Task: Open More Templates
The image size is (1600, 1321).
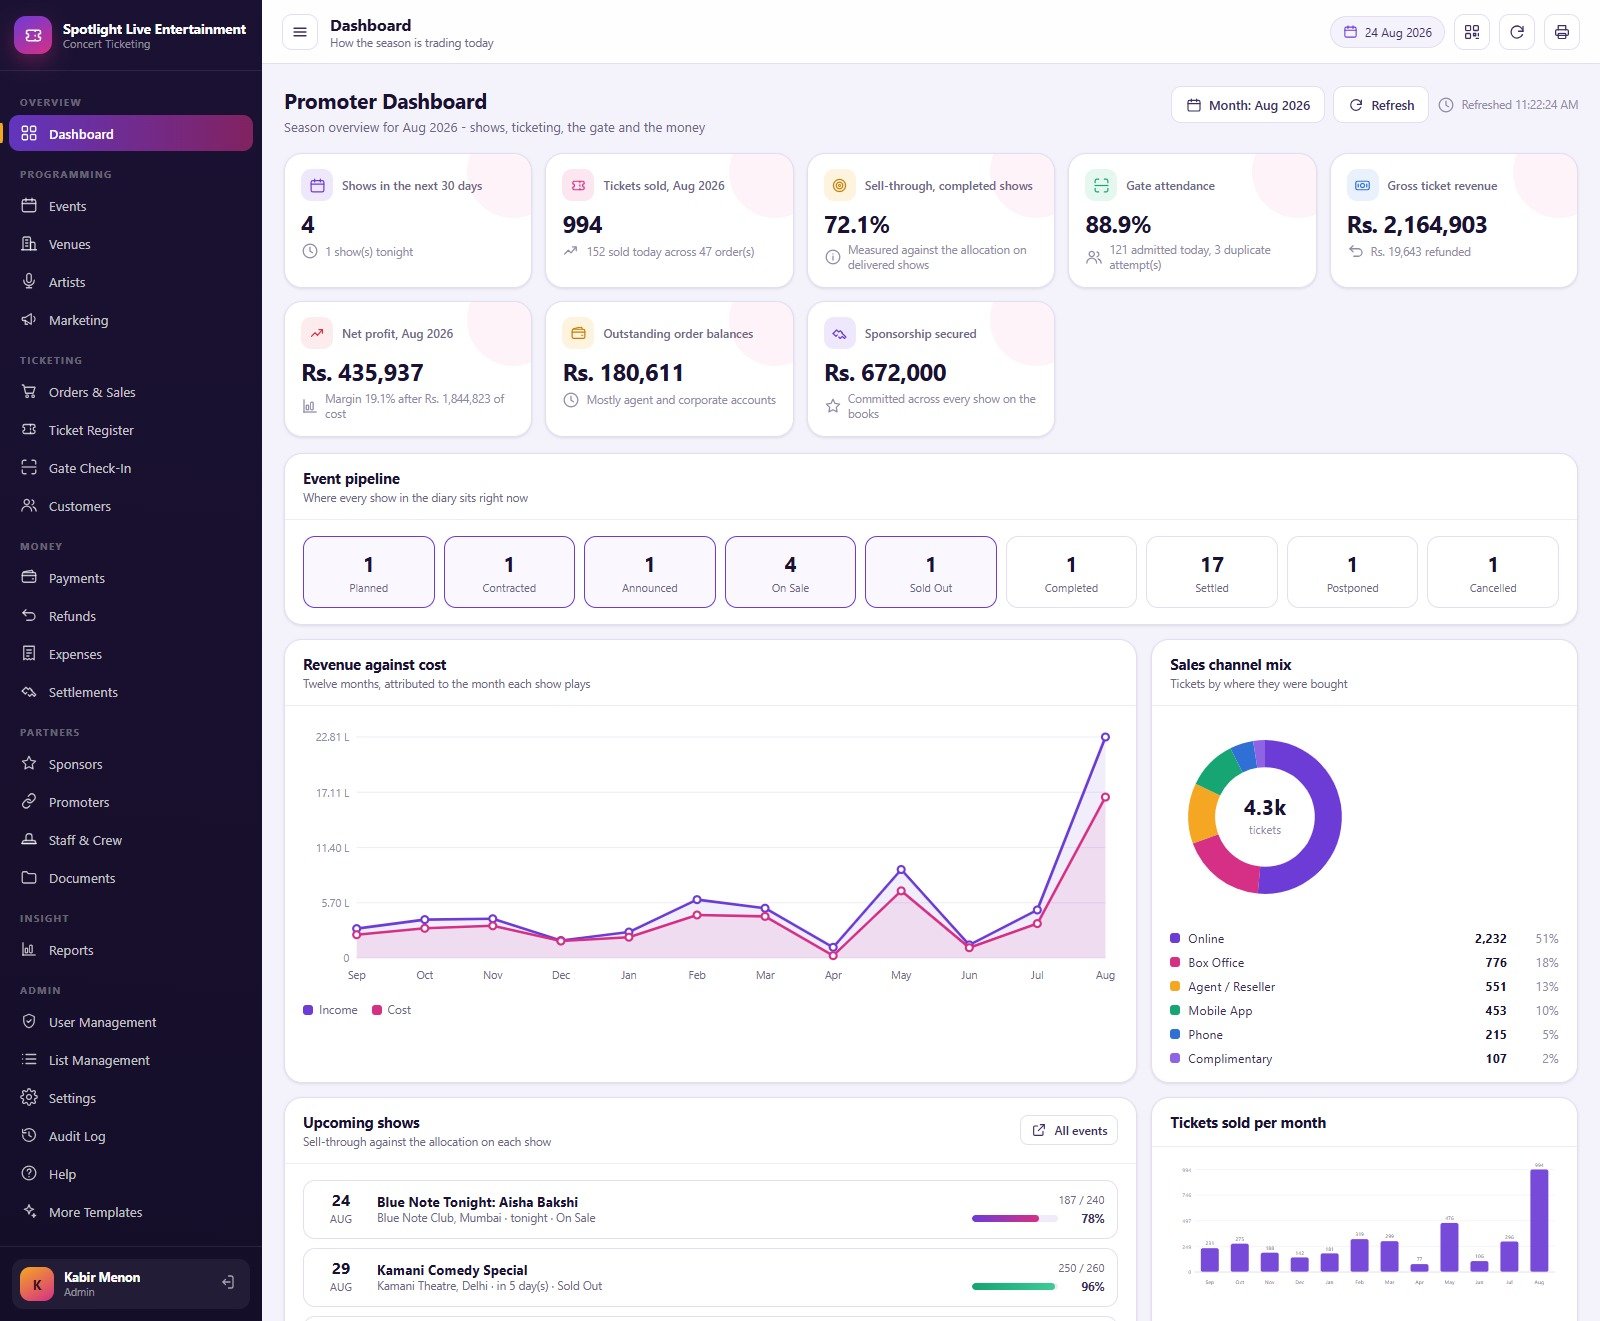Action: [x=131, y=1212]
